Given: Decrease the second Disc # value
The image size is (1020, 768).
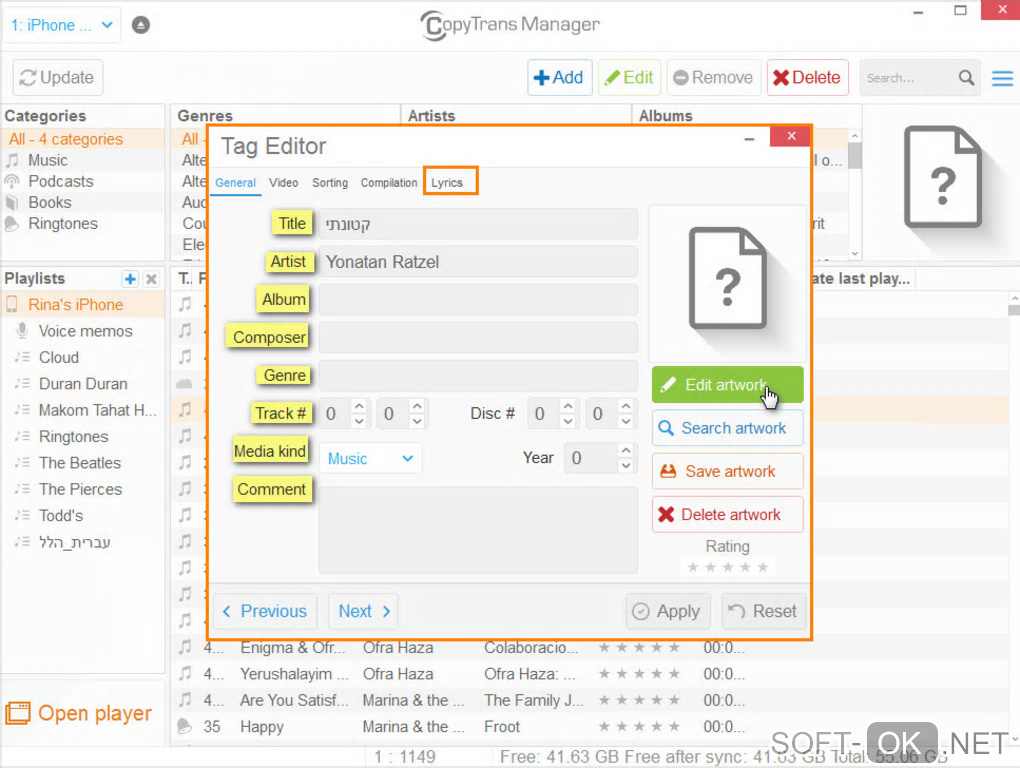Looking at the screenshot, I should coord(626,421).
